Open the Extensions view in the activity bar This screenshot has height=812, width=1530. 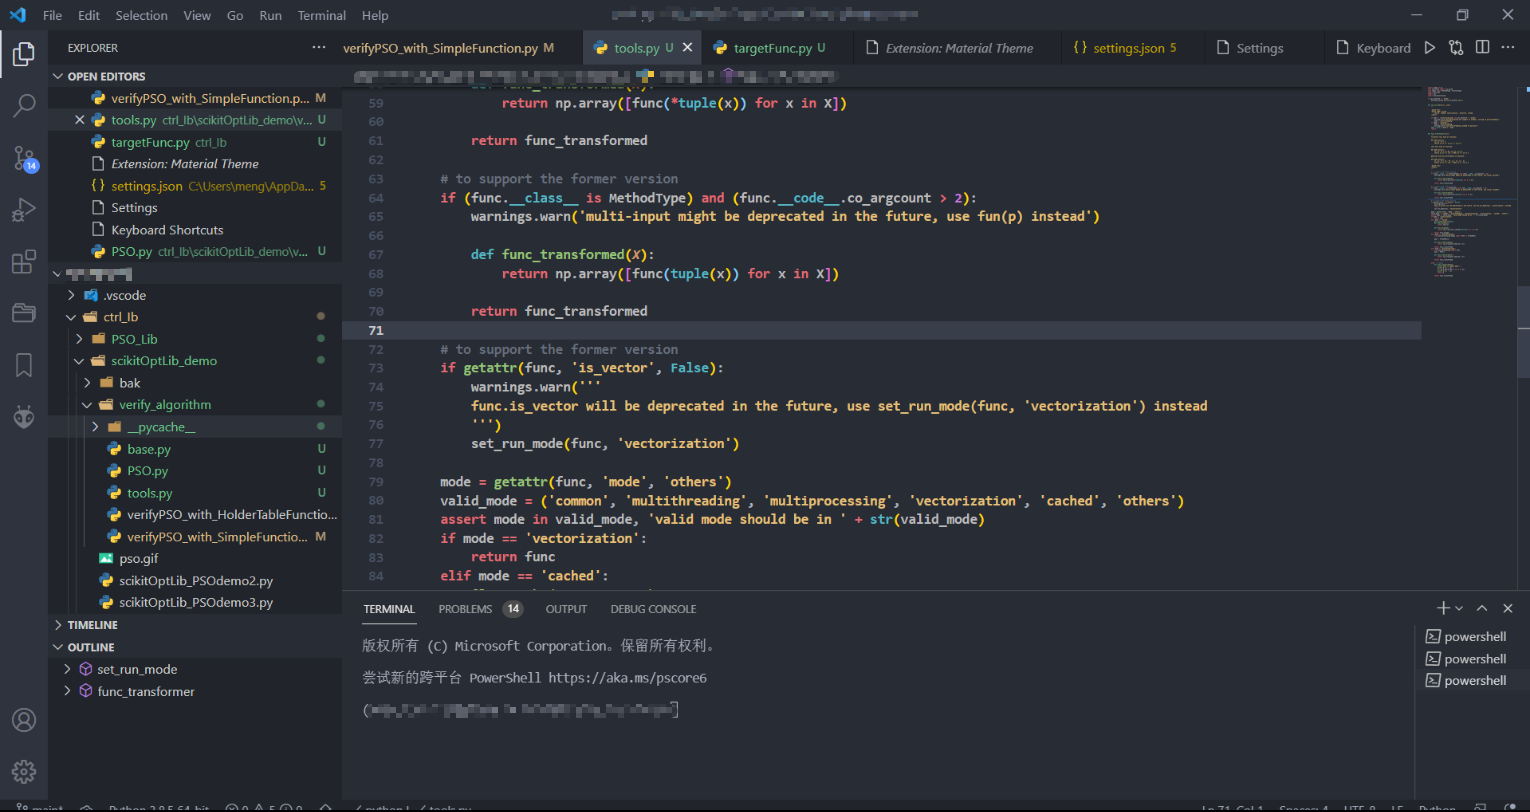(x=23, y=261)
